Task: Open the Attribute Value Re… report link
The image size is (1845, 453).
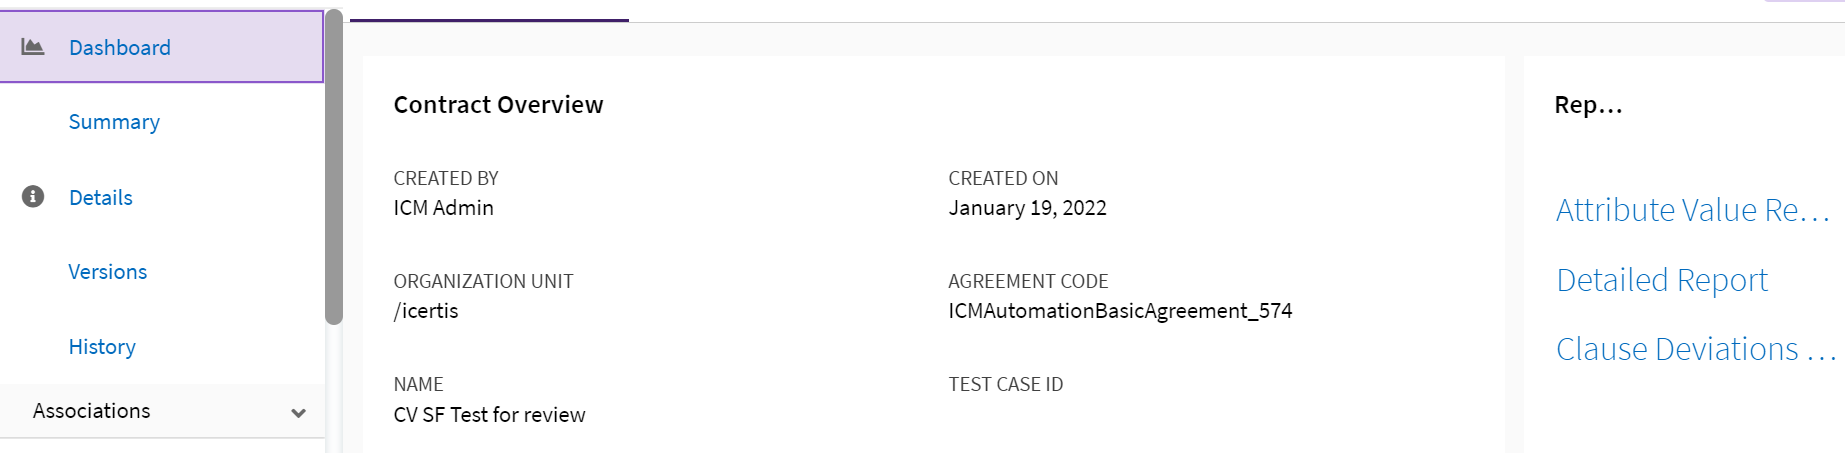Action: coord(1692,210)
